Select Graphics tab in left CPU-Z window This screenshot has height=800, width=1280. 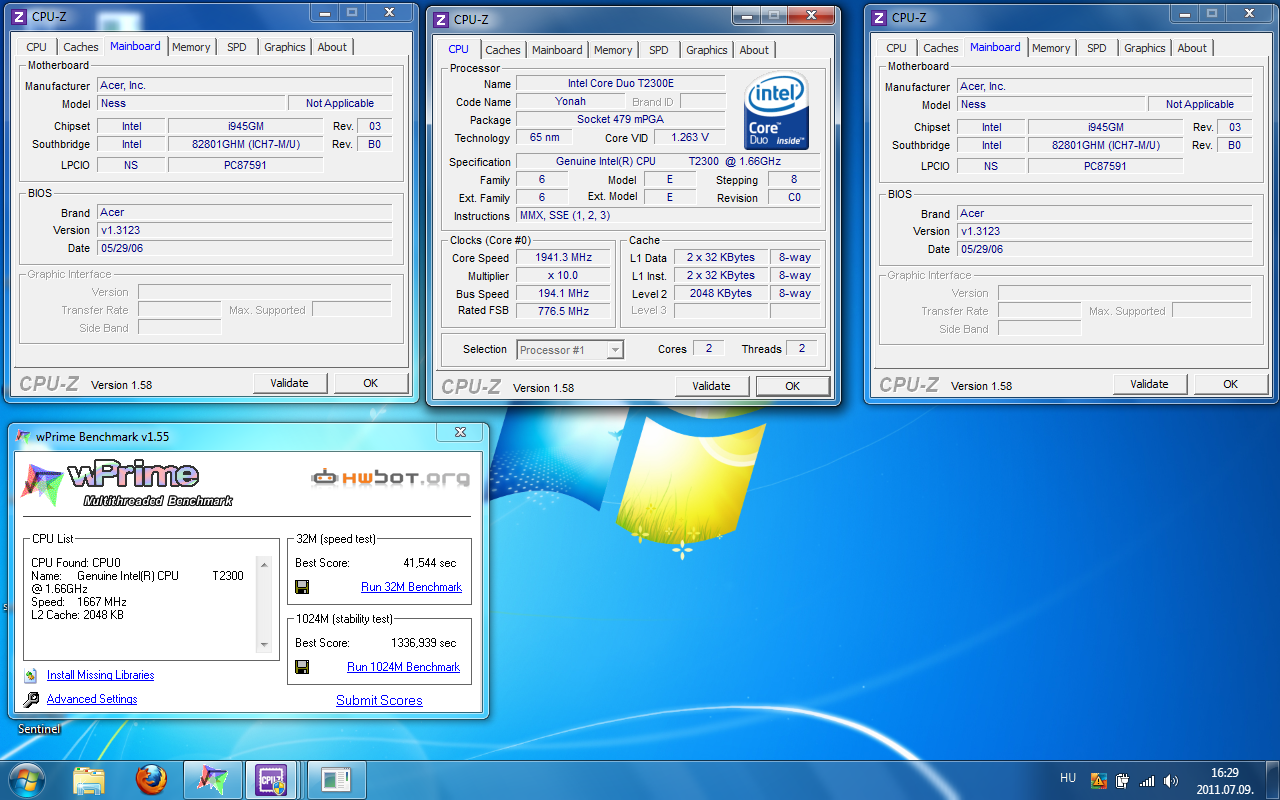tap(285, 47)
